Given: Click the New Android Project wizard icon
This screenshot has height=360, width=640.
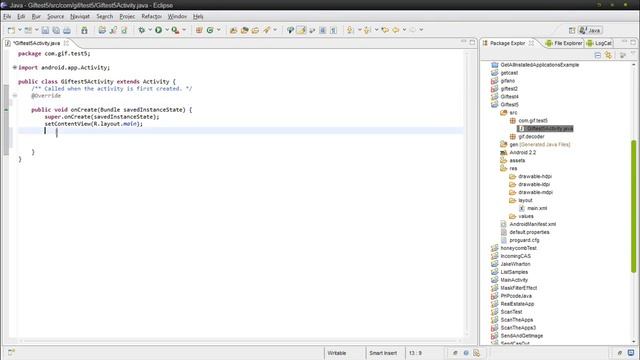Looking at the screenshot, I should pos(102,30).
